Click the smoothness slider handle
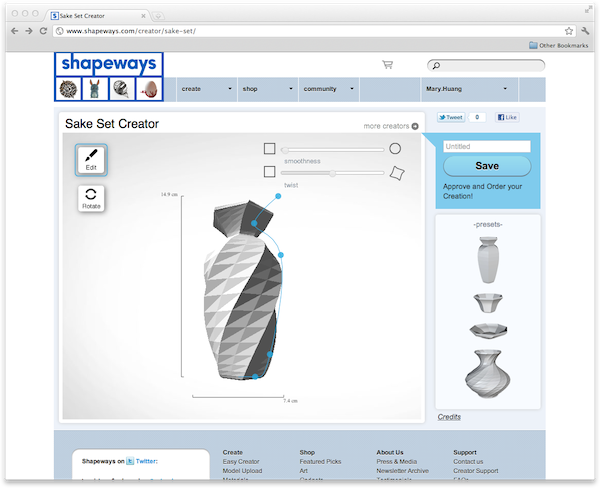600x488 pixels. tap(285, 150)
